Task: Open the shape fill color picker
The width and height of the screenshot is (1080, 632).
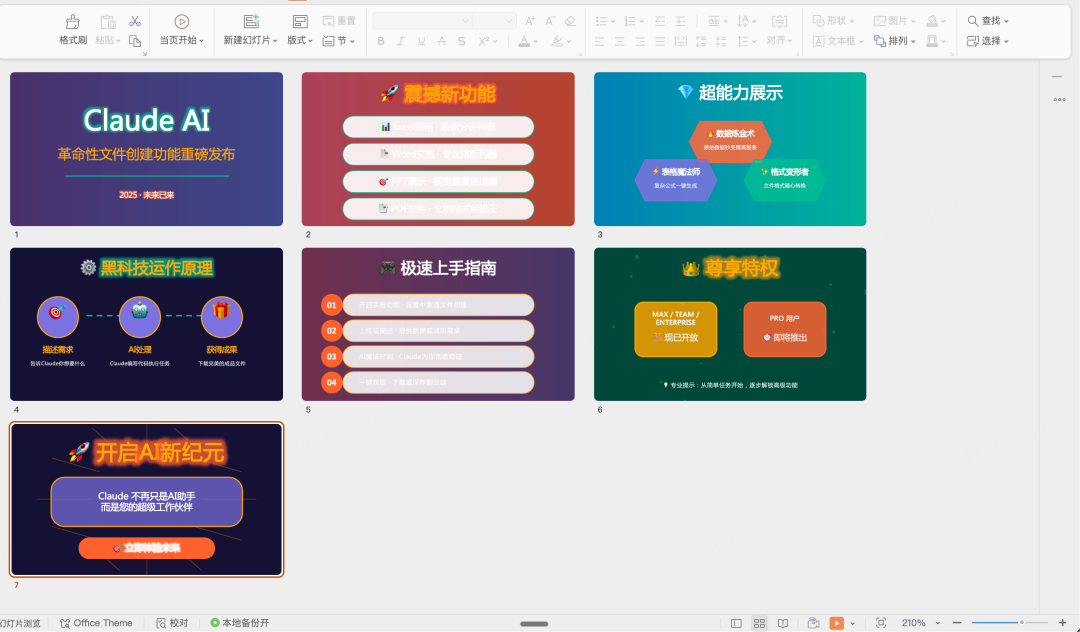Action: [x=935, y=21]
